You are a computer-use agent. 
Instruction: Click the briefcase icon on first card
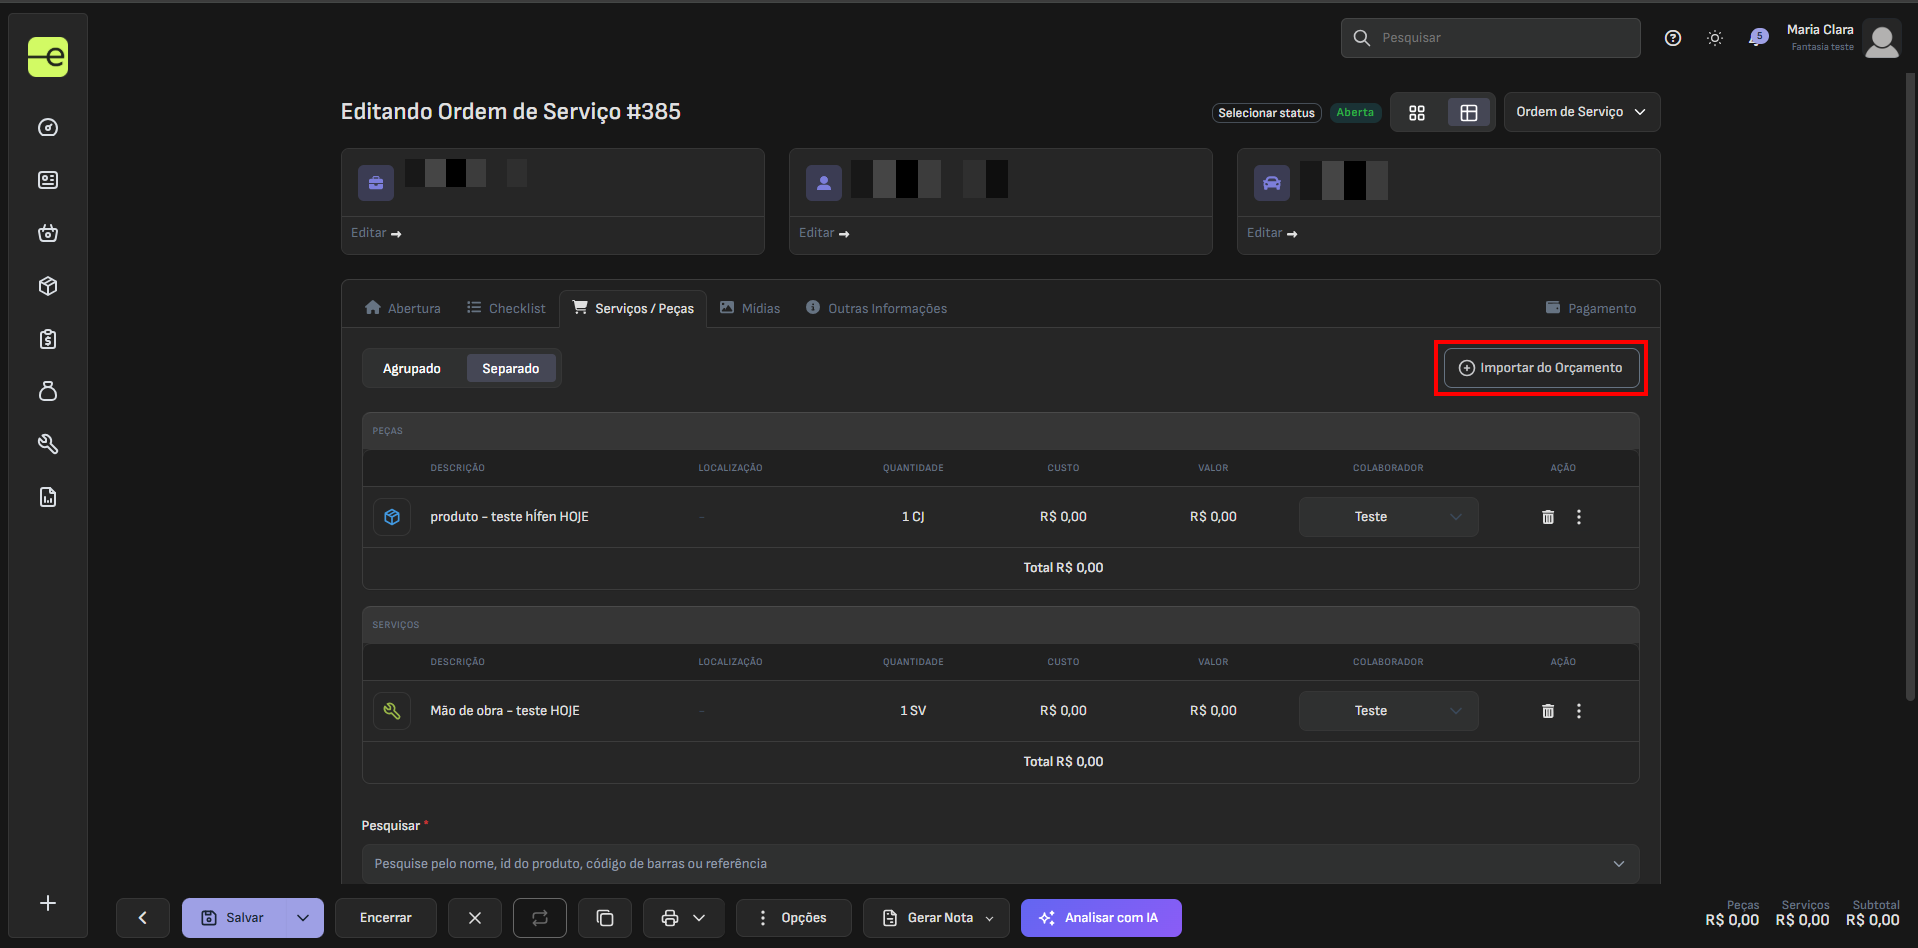[x=376, y=183]
